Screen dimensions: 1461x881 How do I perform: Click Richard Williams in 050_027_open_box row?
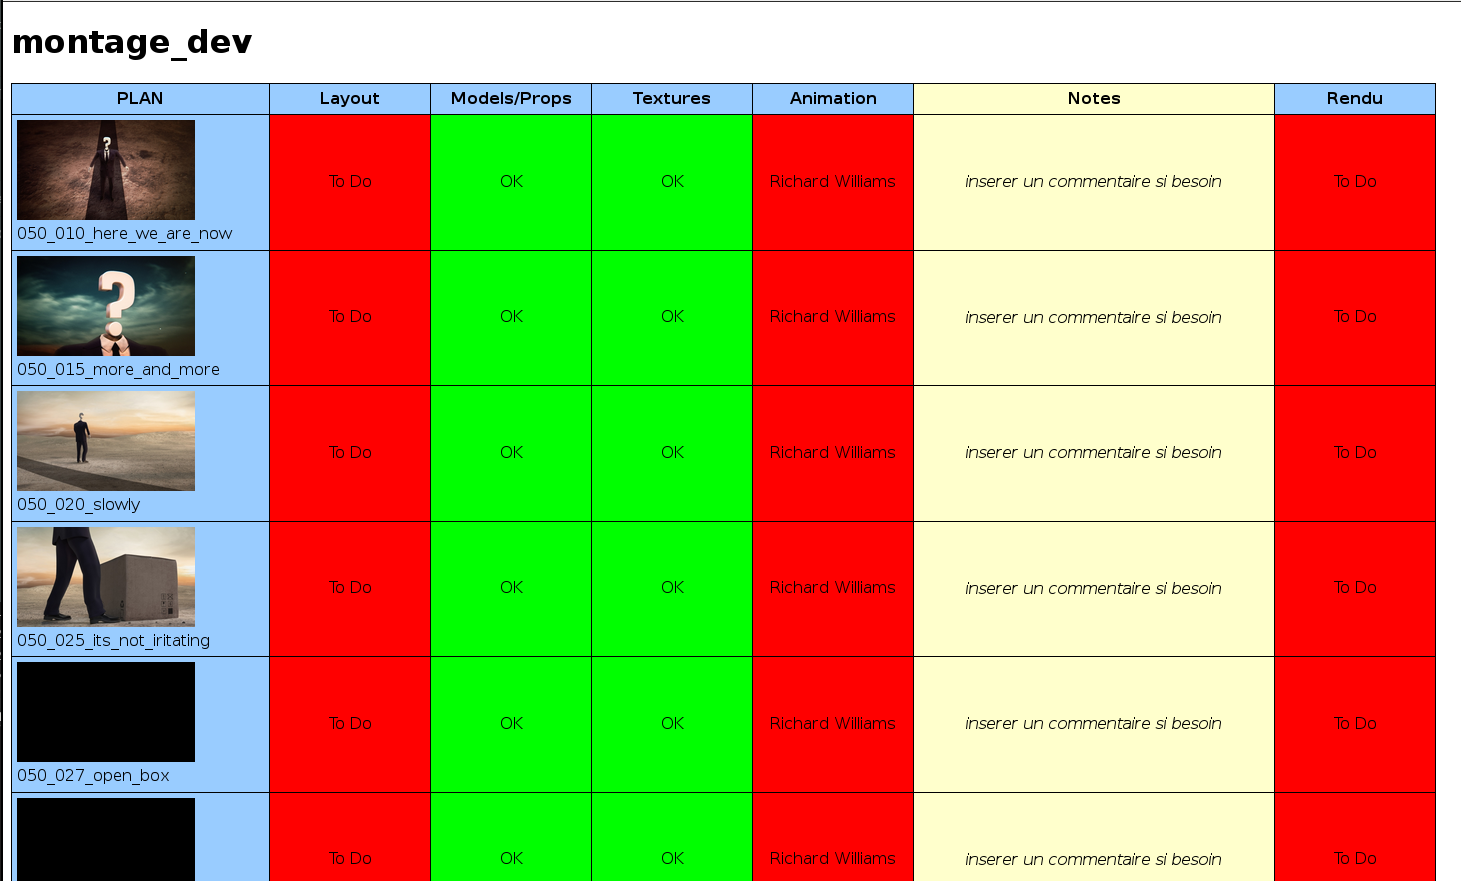tap(833, 724)
